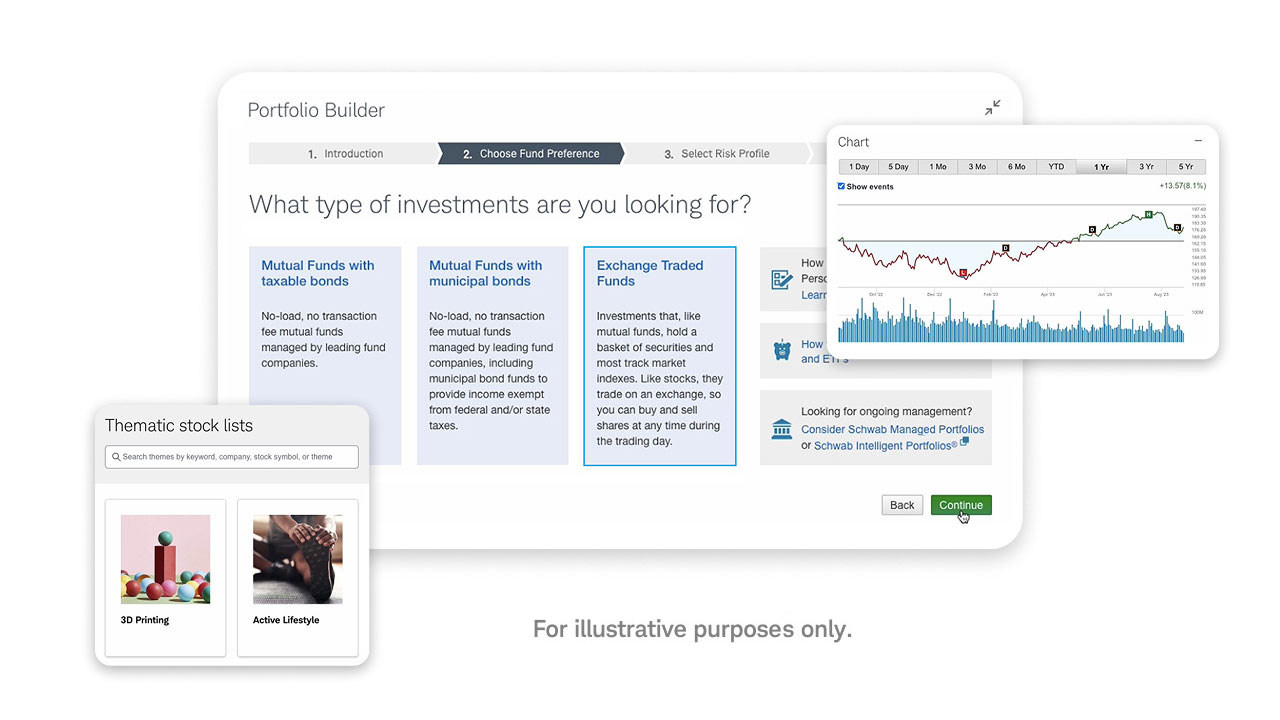1280x720 pixels.
Task: Click the red event marker on the chart line
Action: [x=963, y=272]
